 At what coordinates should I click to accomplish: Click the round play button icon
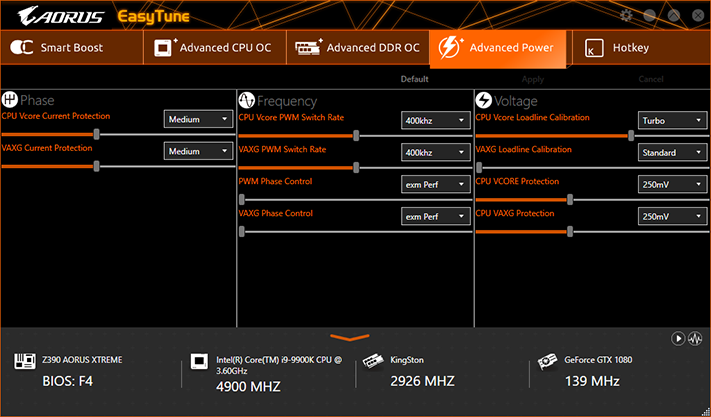pyautogui.click(x=678, y=338)
